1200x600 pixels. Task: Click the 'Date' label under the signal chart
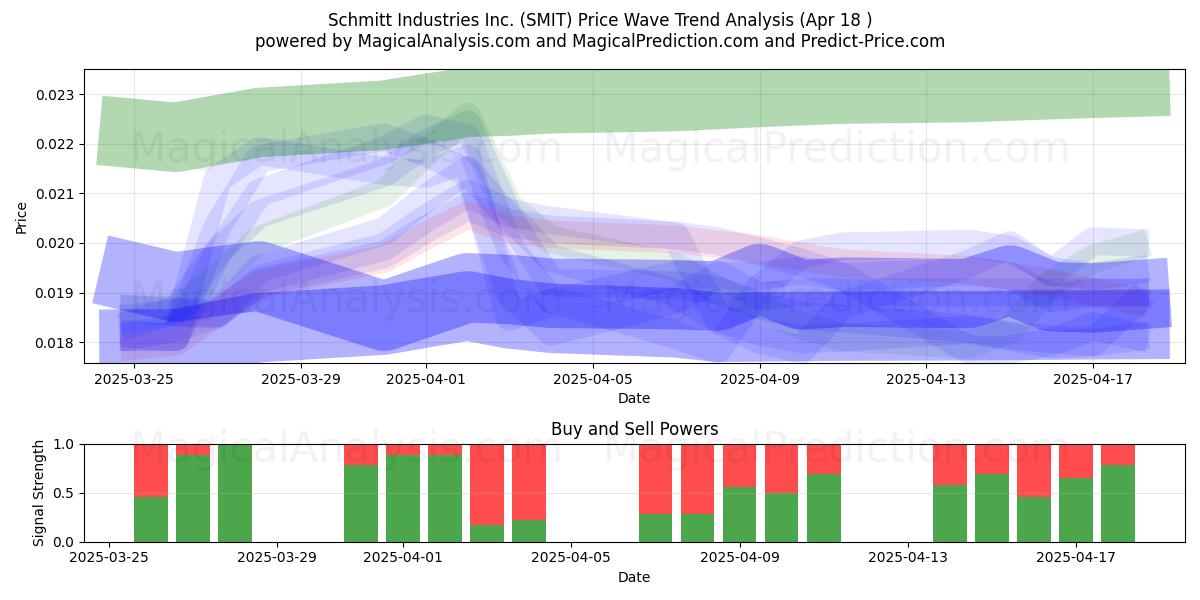point(634,577)
